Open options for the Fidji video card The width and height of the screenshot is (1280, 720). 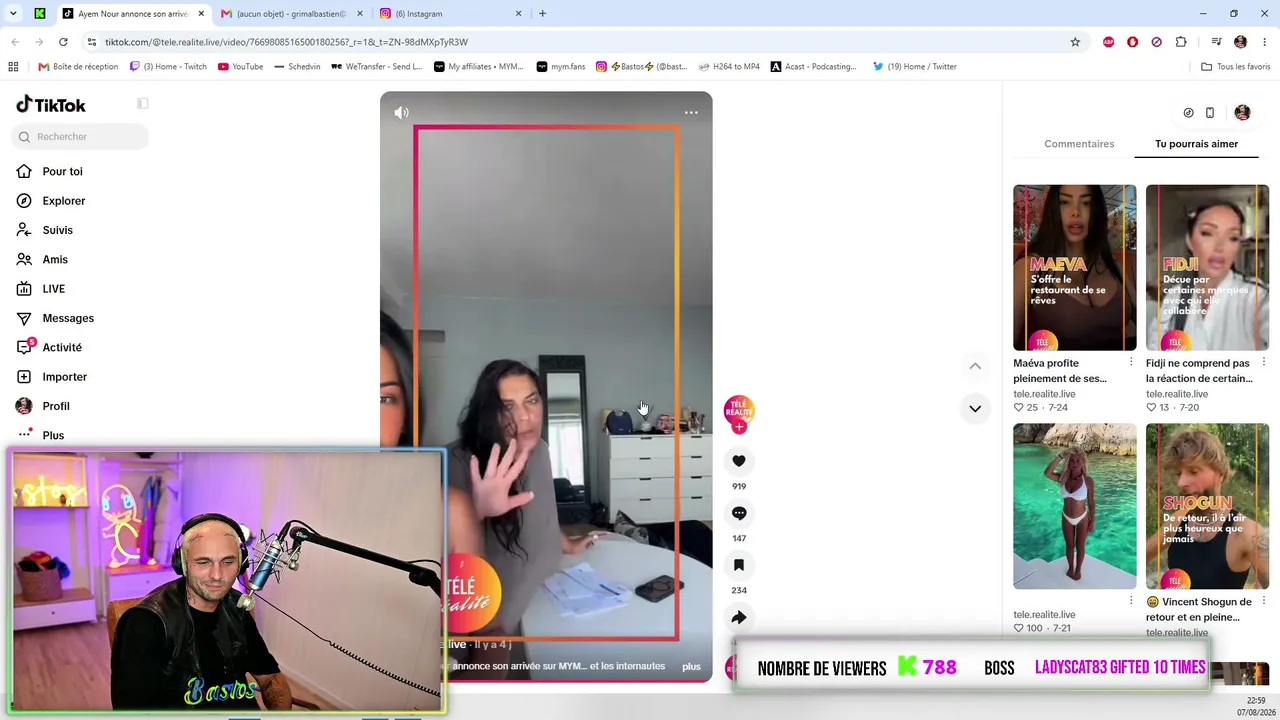click(1263, 362)
